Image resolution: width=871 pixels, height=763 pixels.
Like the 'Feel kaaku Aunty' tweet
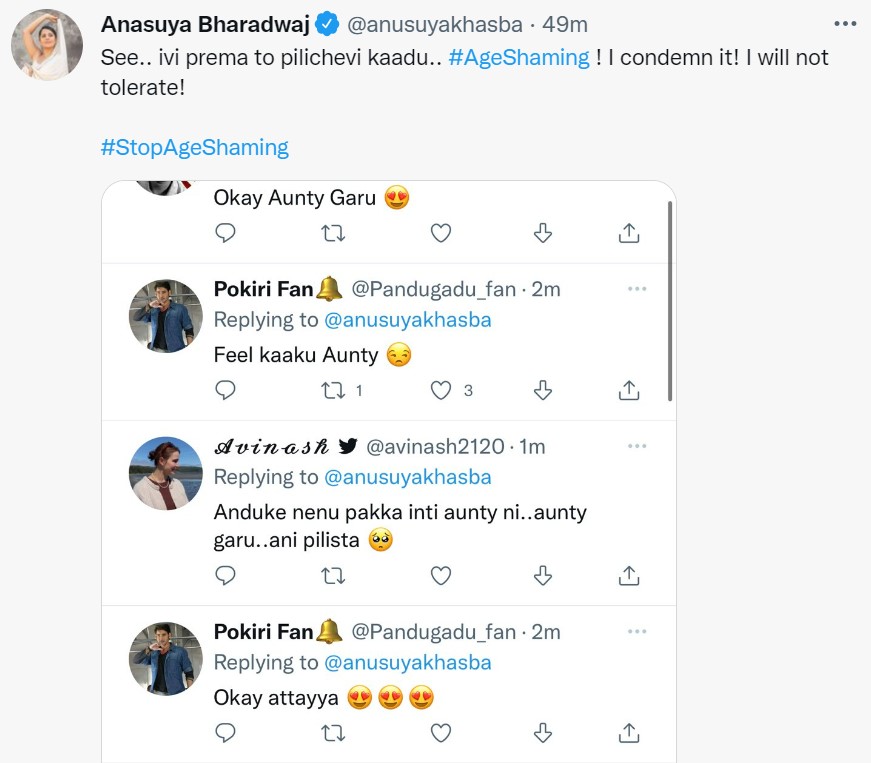pyautogui.click(x=441, y=390)
